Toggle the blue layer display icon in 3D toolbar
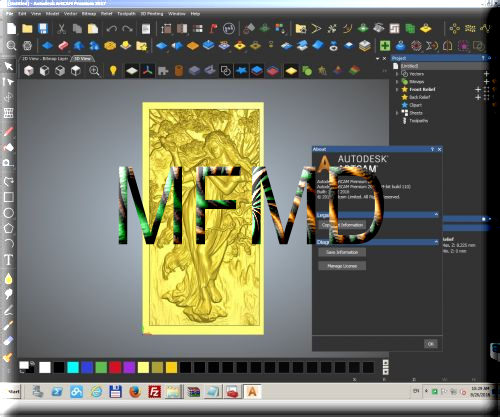500x417 pixels. [x=257, y=71]
